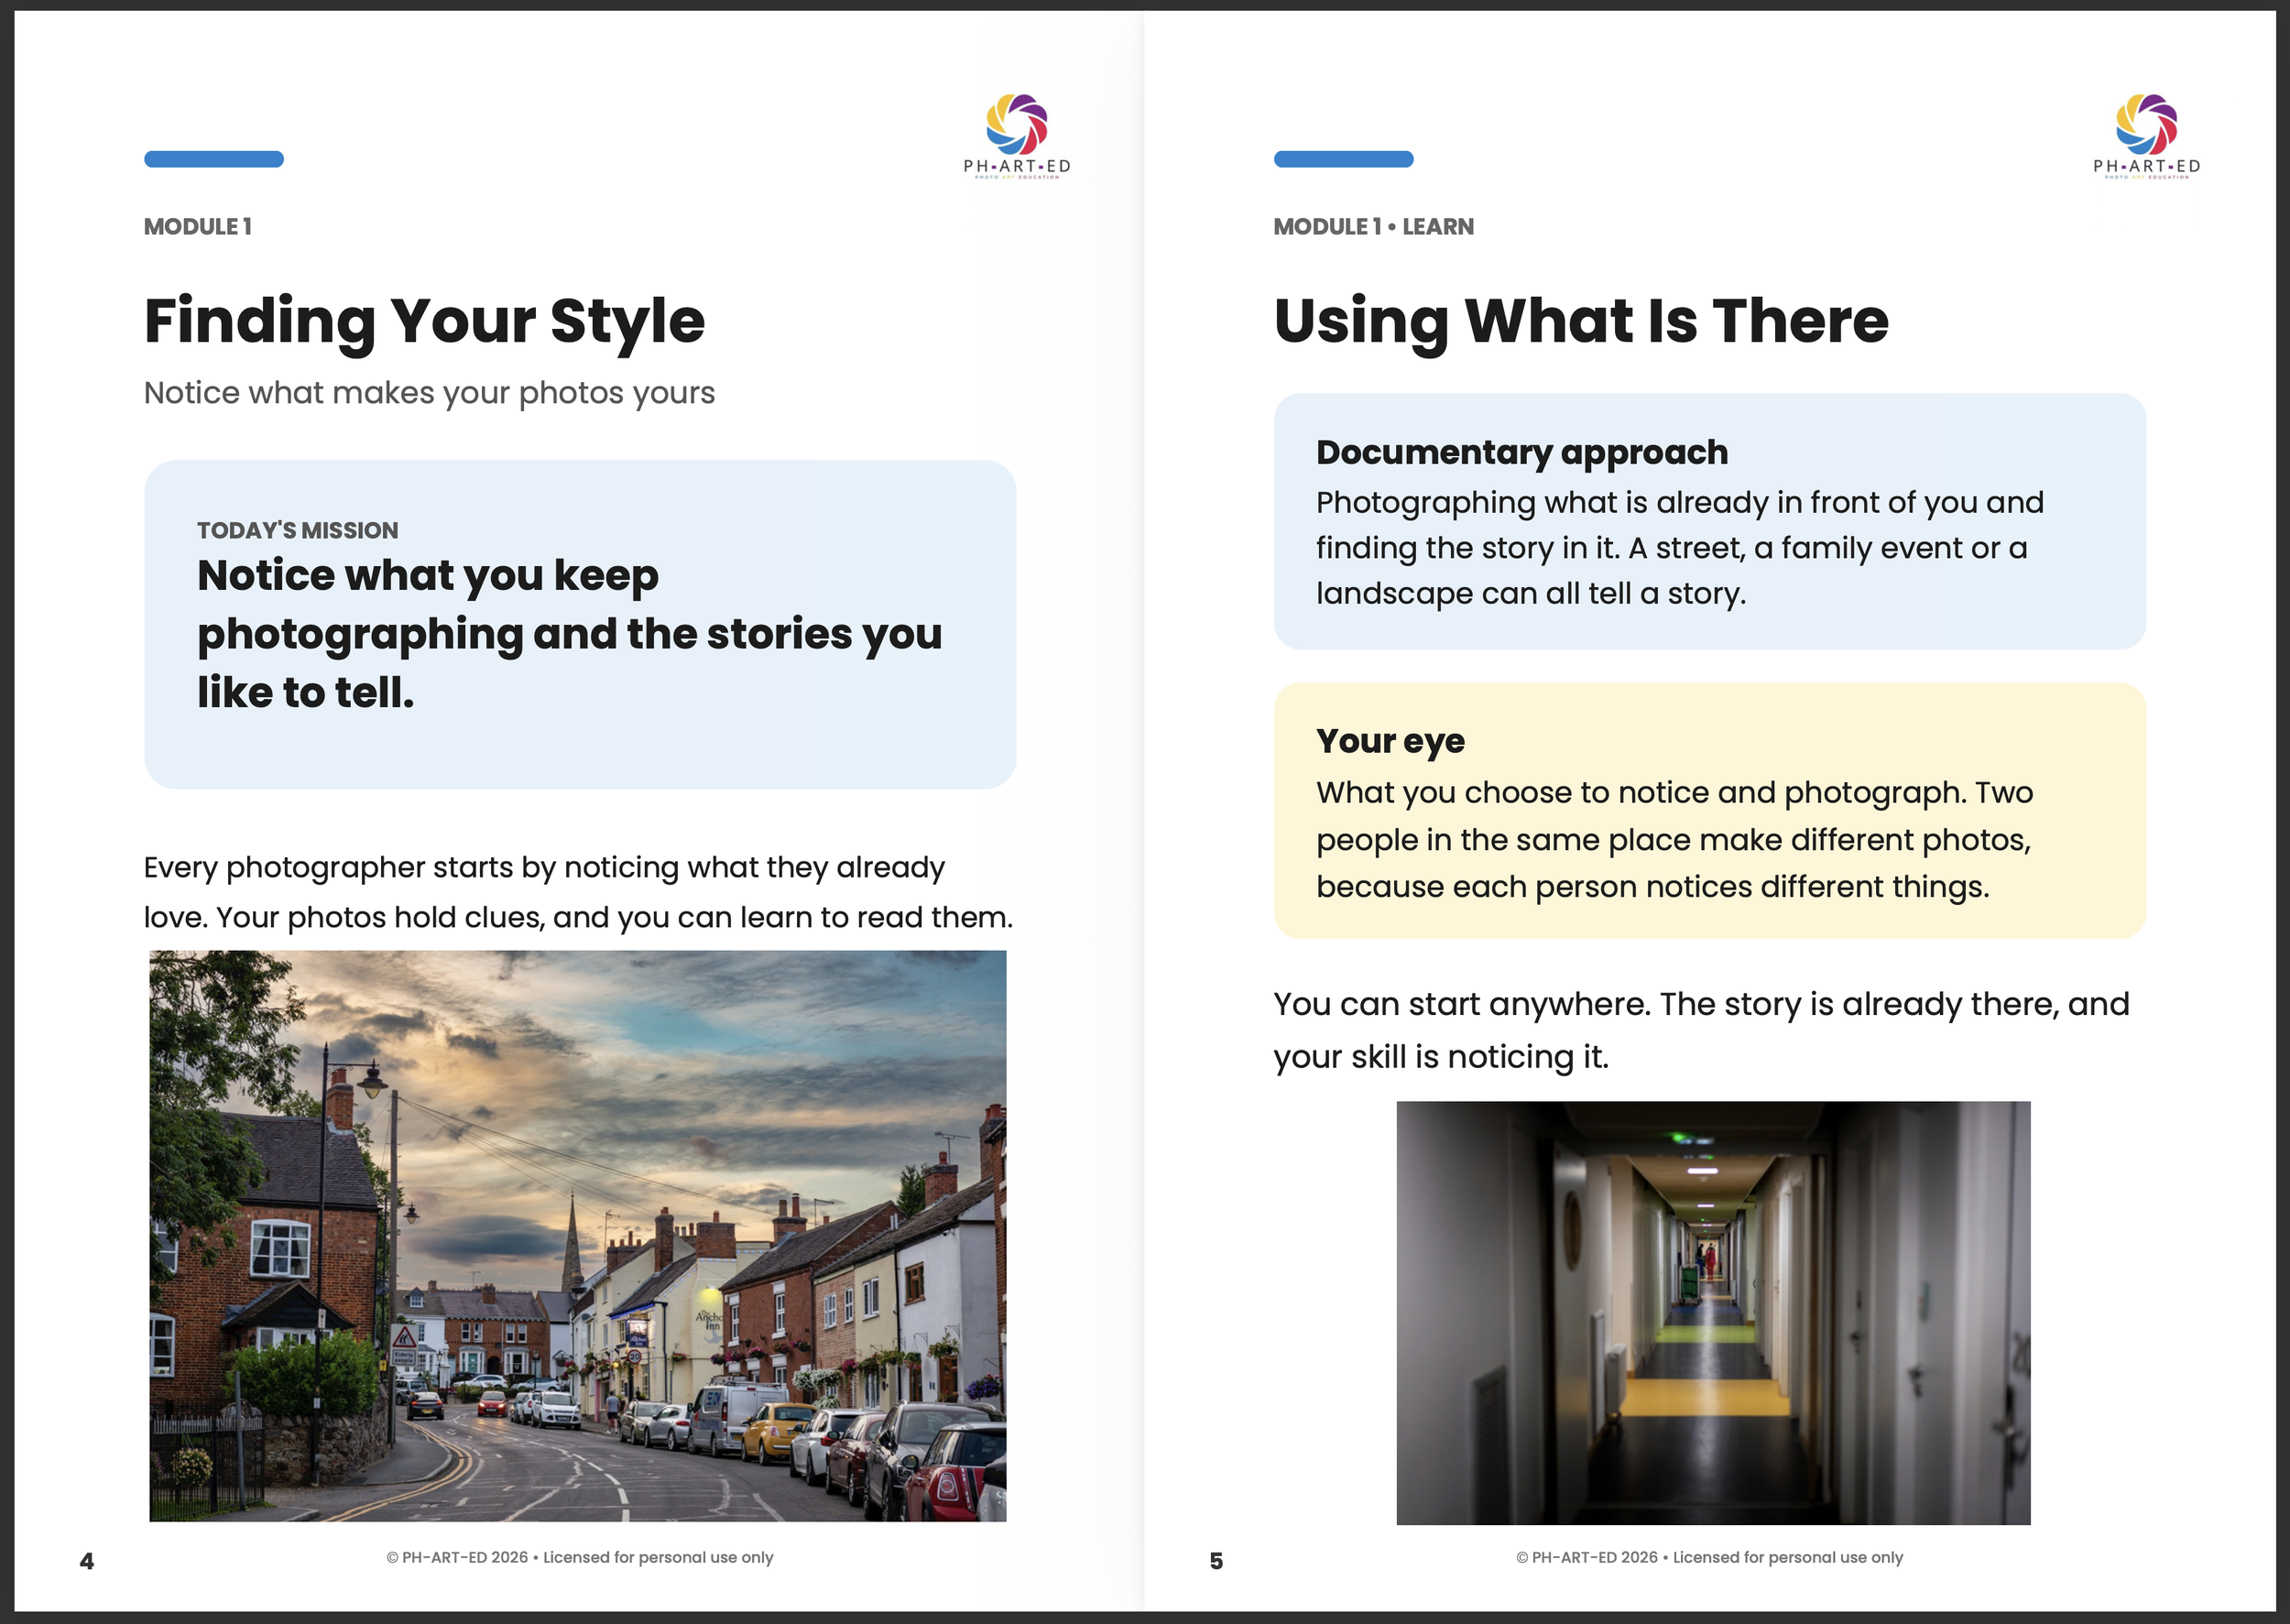Click the mission text 'Notice what you keep photographing'
The height and width of the screenshot is (1624, 2290).
[x=569, y=634]
